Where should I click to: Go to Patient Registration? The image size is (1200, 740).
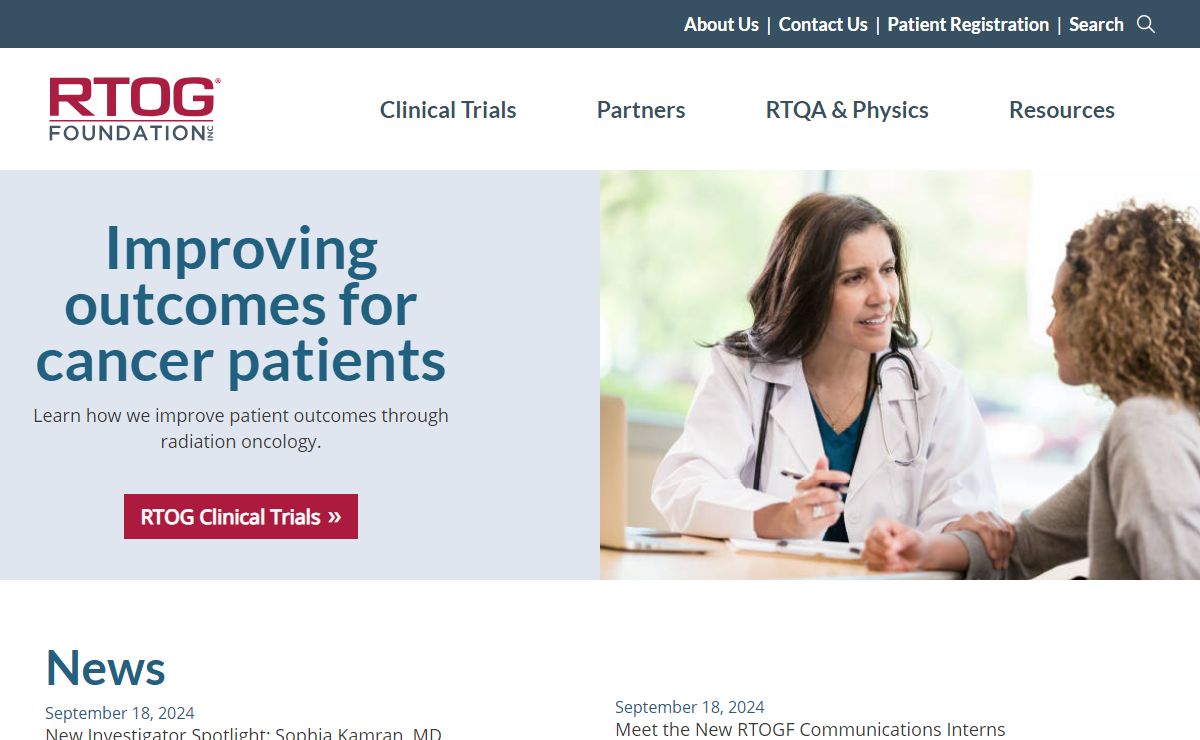click(x=968, y=24)
